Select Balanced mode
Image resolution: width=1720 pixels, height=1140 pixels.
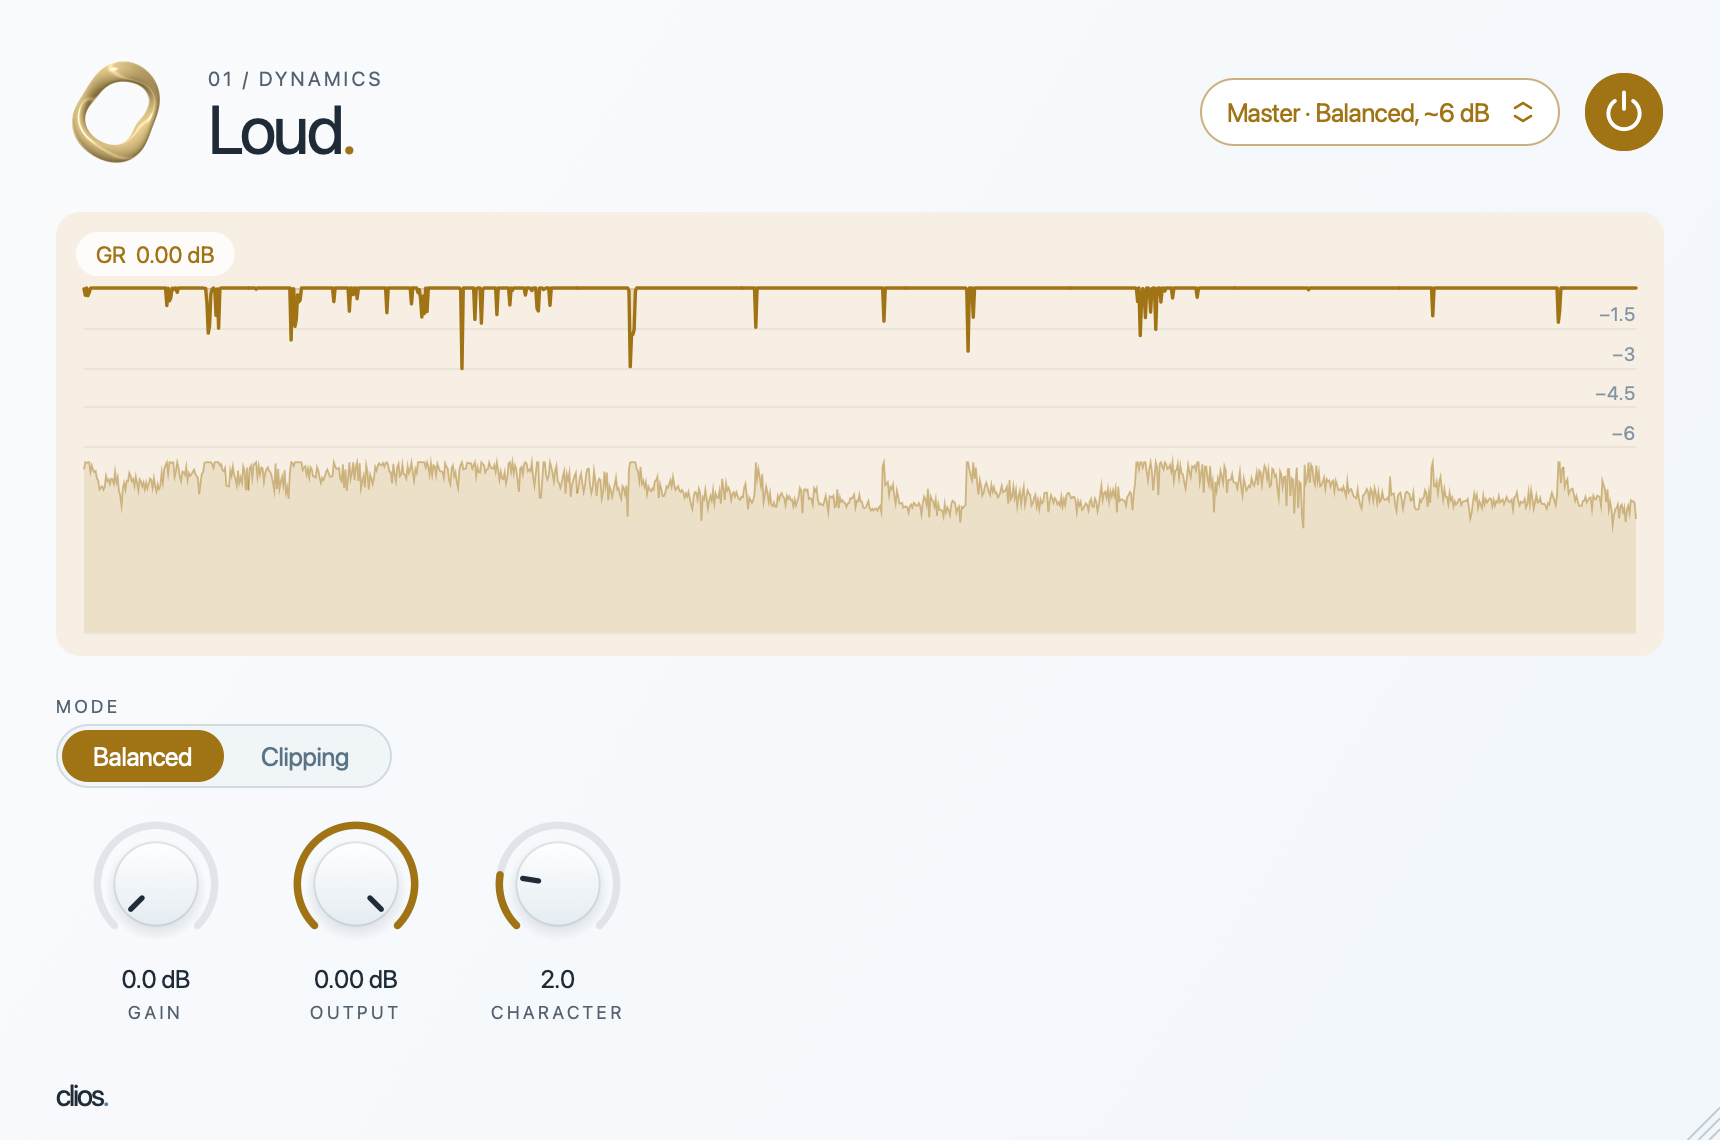pos(142,756)
